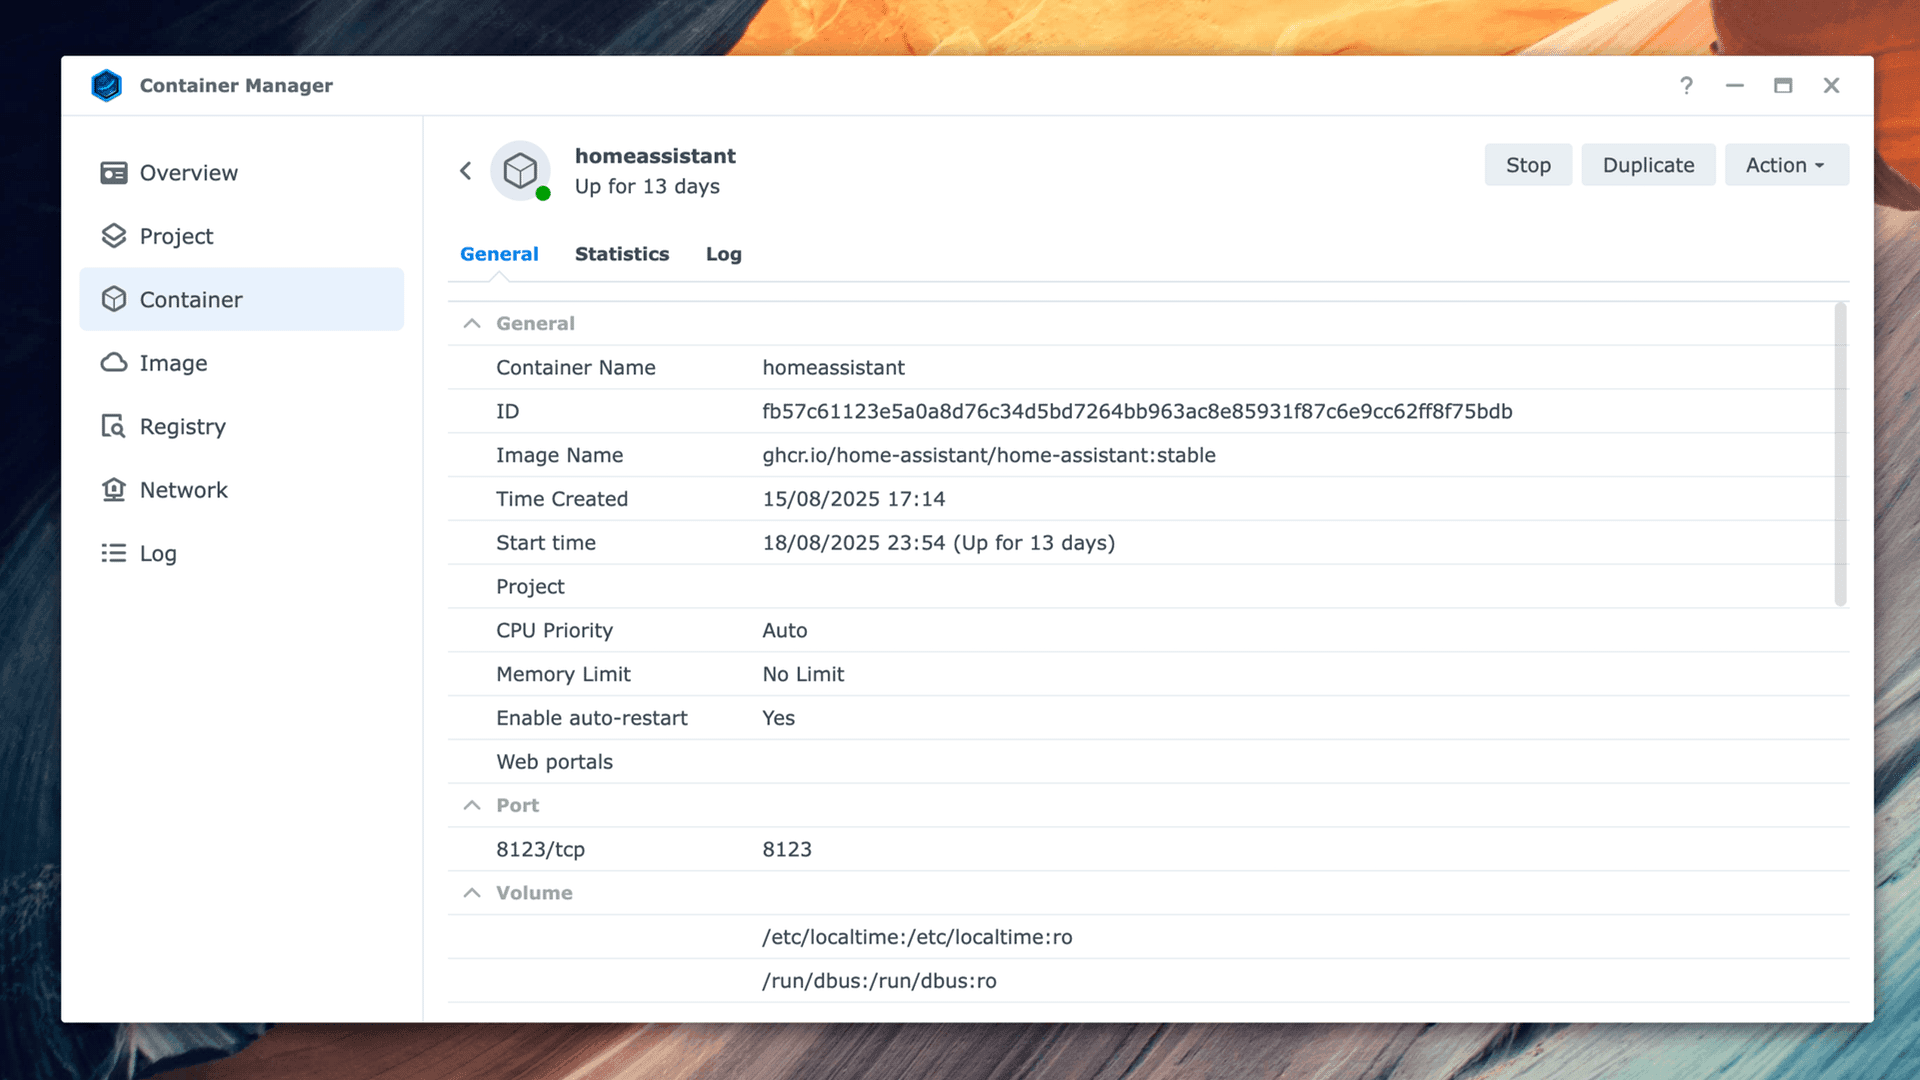Duplicate the homeassistant container
This screenshot has width=1920, height=1080.
click(x=1648, y=164)
